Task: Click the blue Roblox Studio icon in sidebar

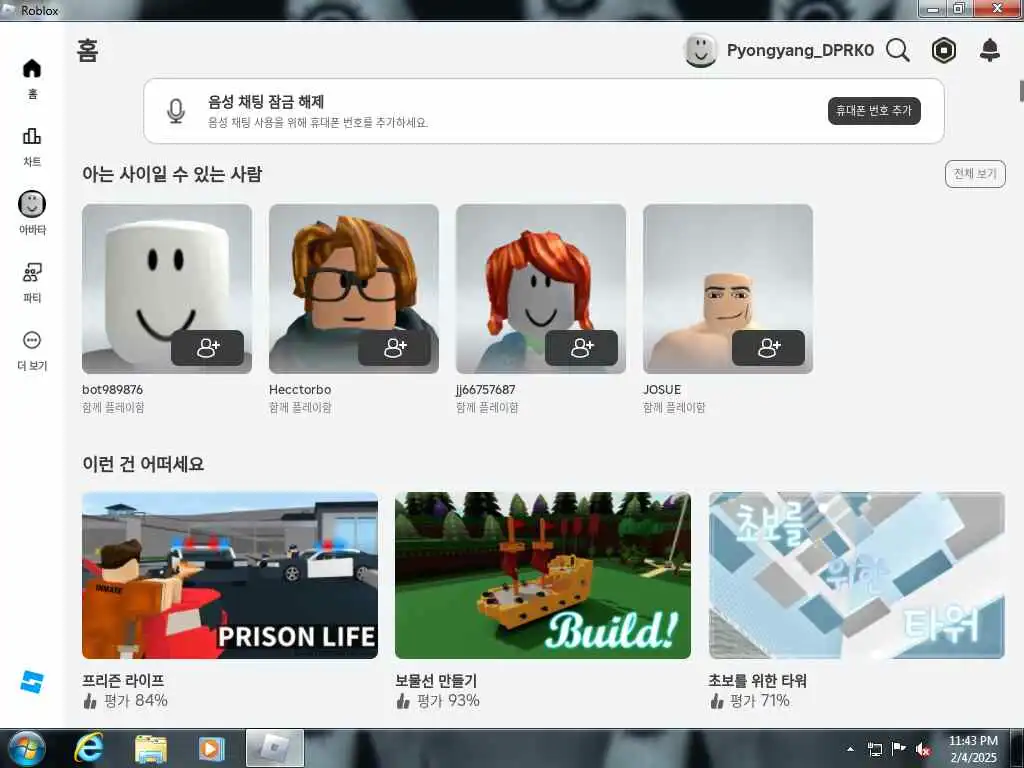Action: pos(32,682)
